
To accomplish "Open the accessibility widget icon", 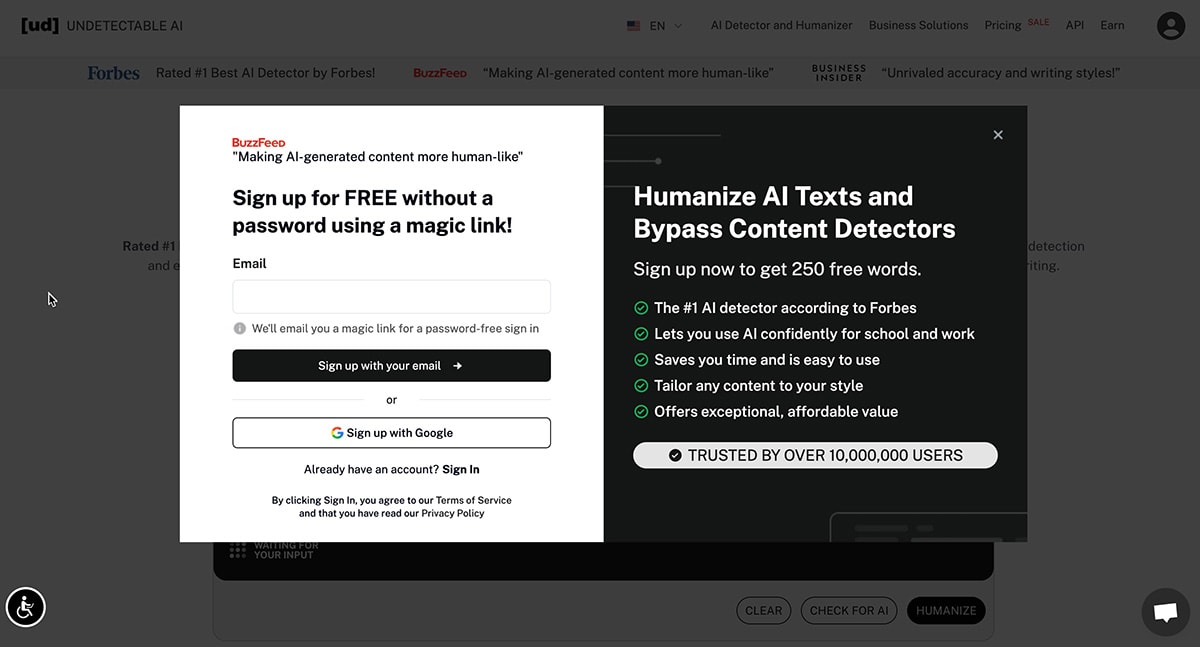I will [25, 607].
